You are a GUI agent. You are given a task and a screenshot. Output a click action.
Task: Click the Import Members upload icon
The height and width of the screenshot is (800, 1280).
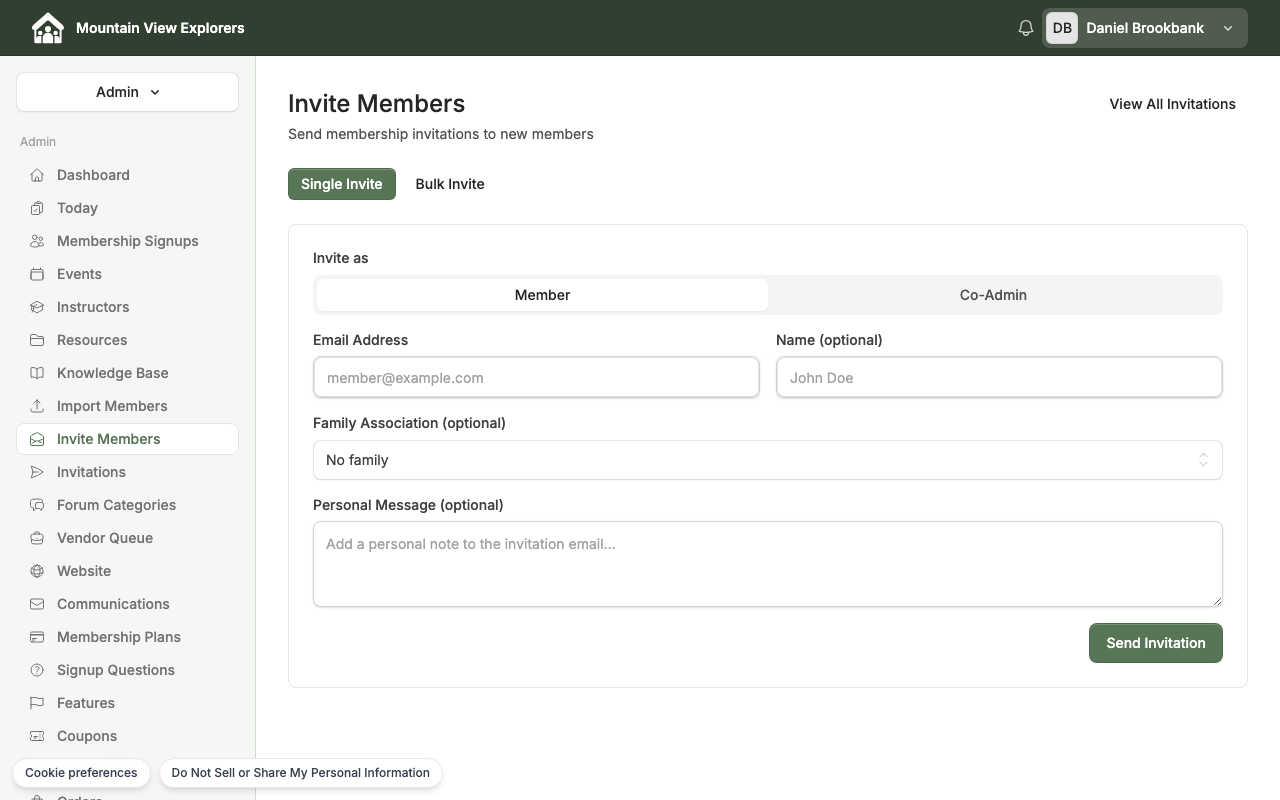click(37, 406)
